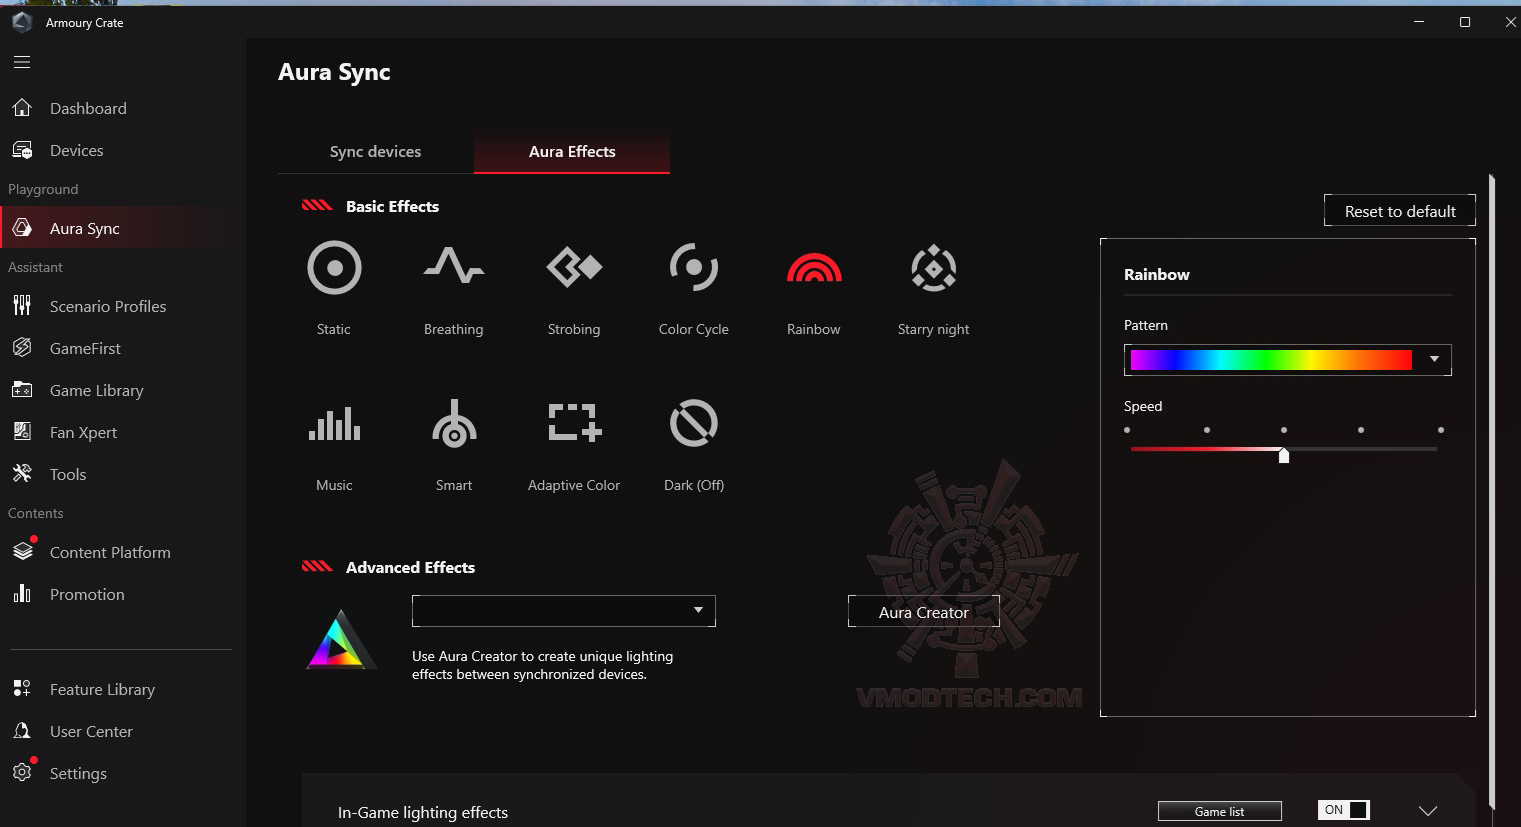Screen dimensions: 1521x827
Task: Launch Aura Creator
Action: [923, 611]
